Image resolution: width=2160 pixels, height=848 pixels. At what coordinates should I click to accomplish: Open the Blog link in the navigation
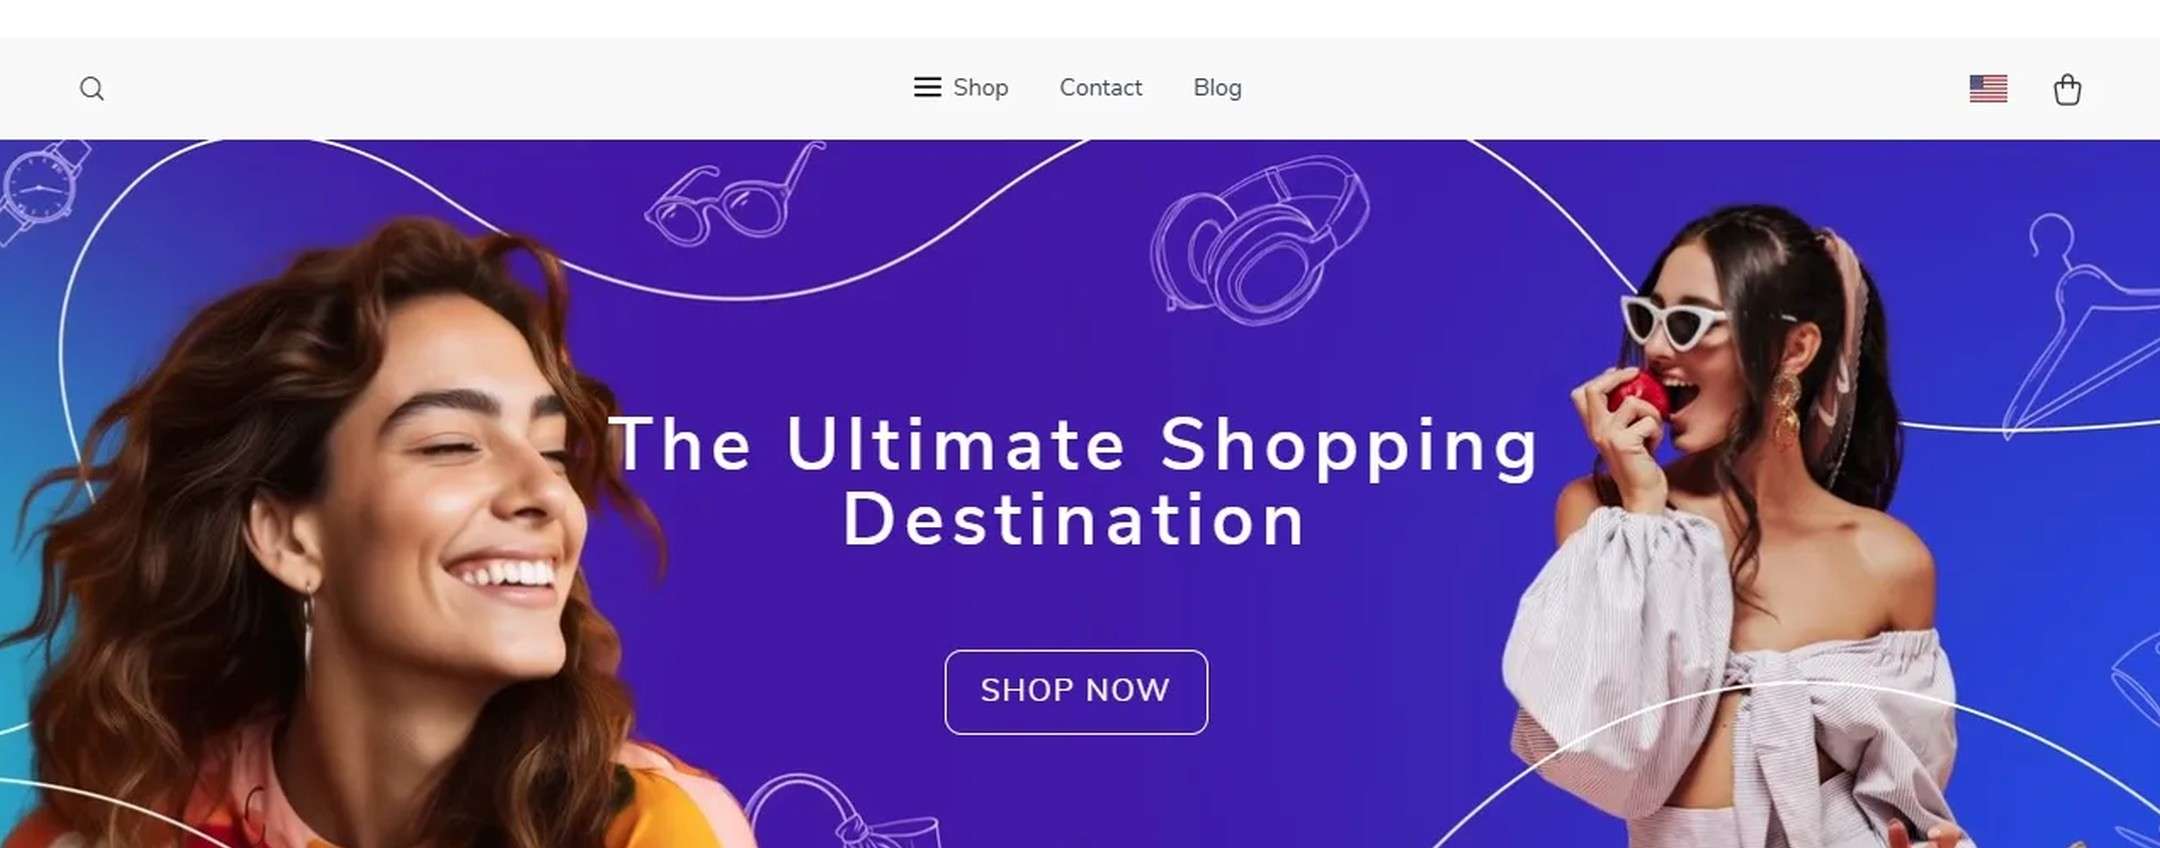1217,88
